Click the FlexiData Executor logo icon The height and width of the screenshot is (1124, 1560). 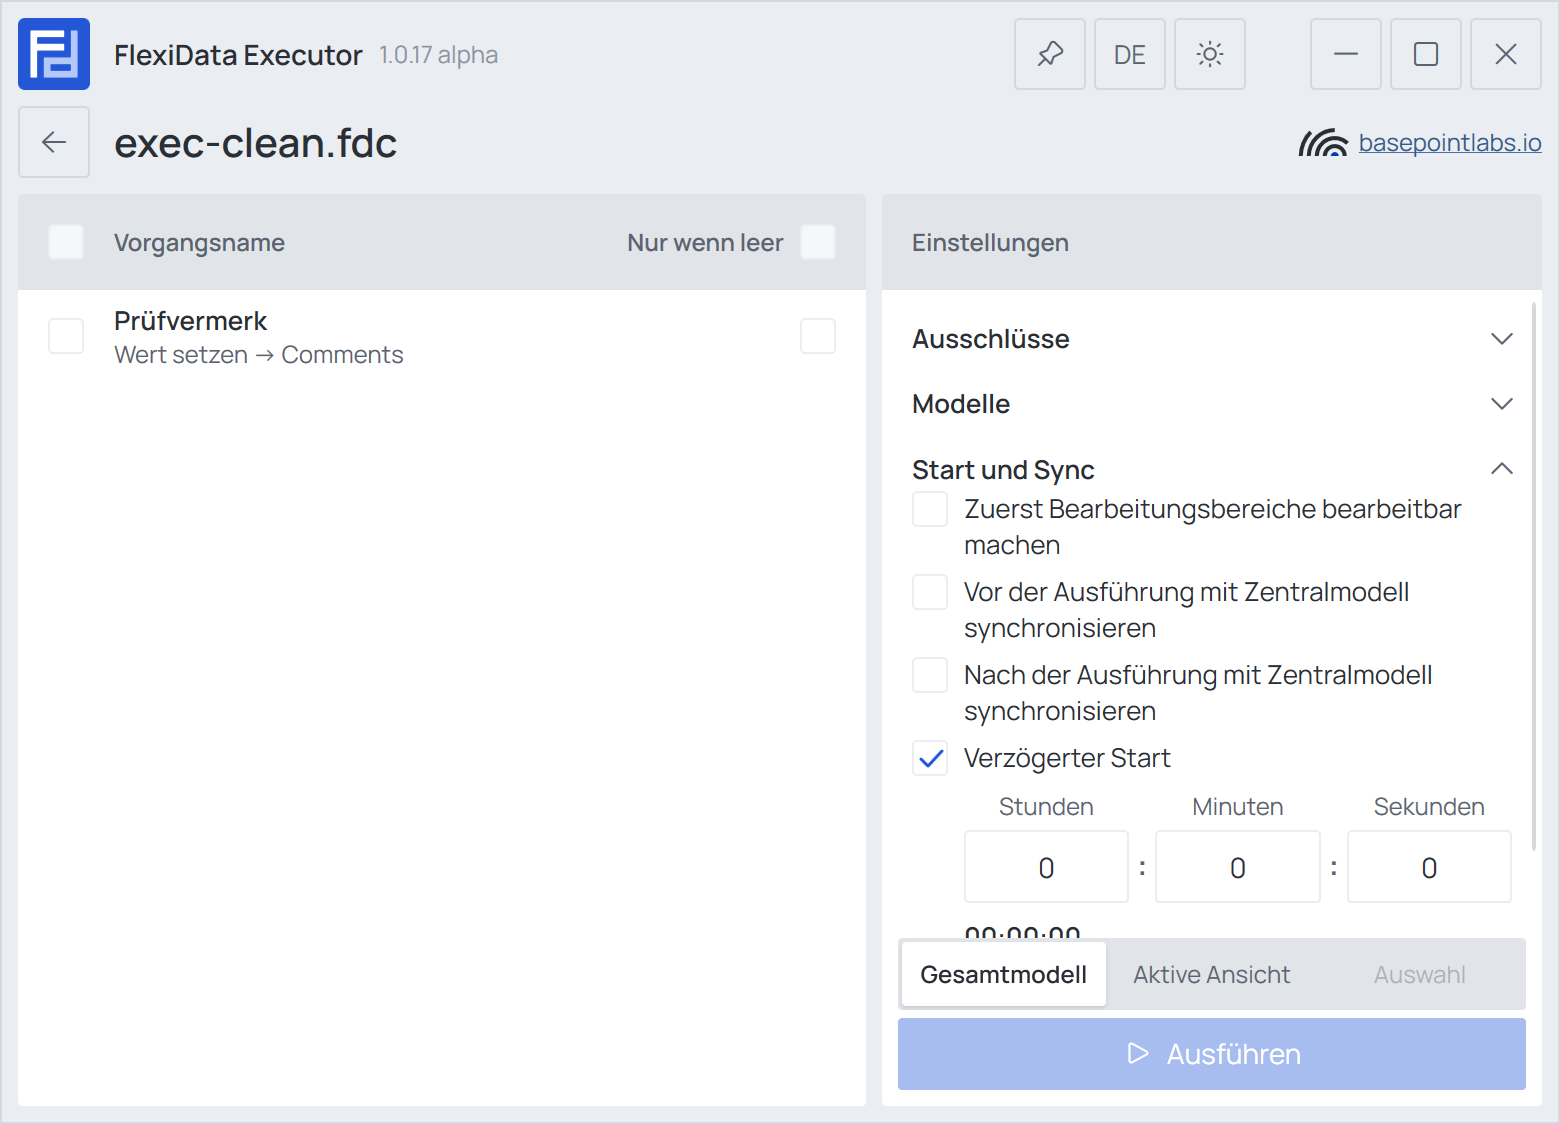(54, 54)
